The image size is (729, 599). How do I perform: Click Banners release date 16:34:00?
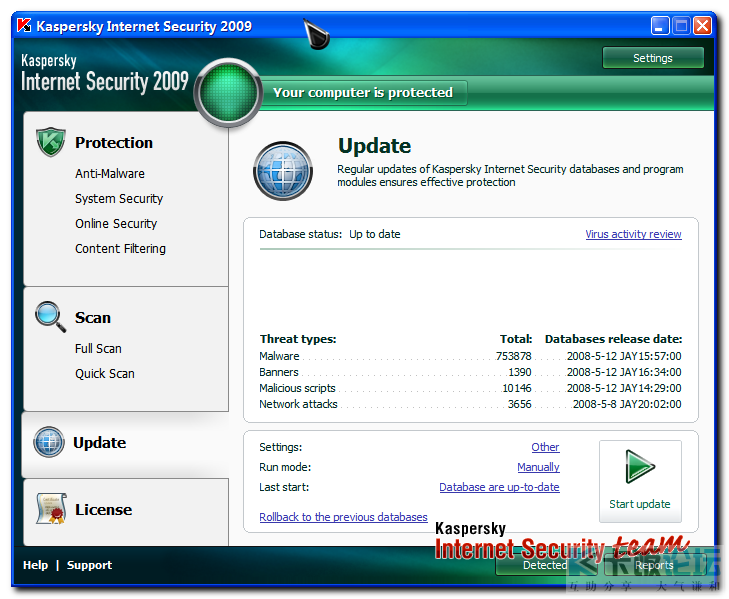(624, 372)
